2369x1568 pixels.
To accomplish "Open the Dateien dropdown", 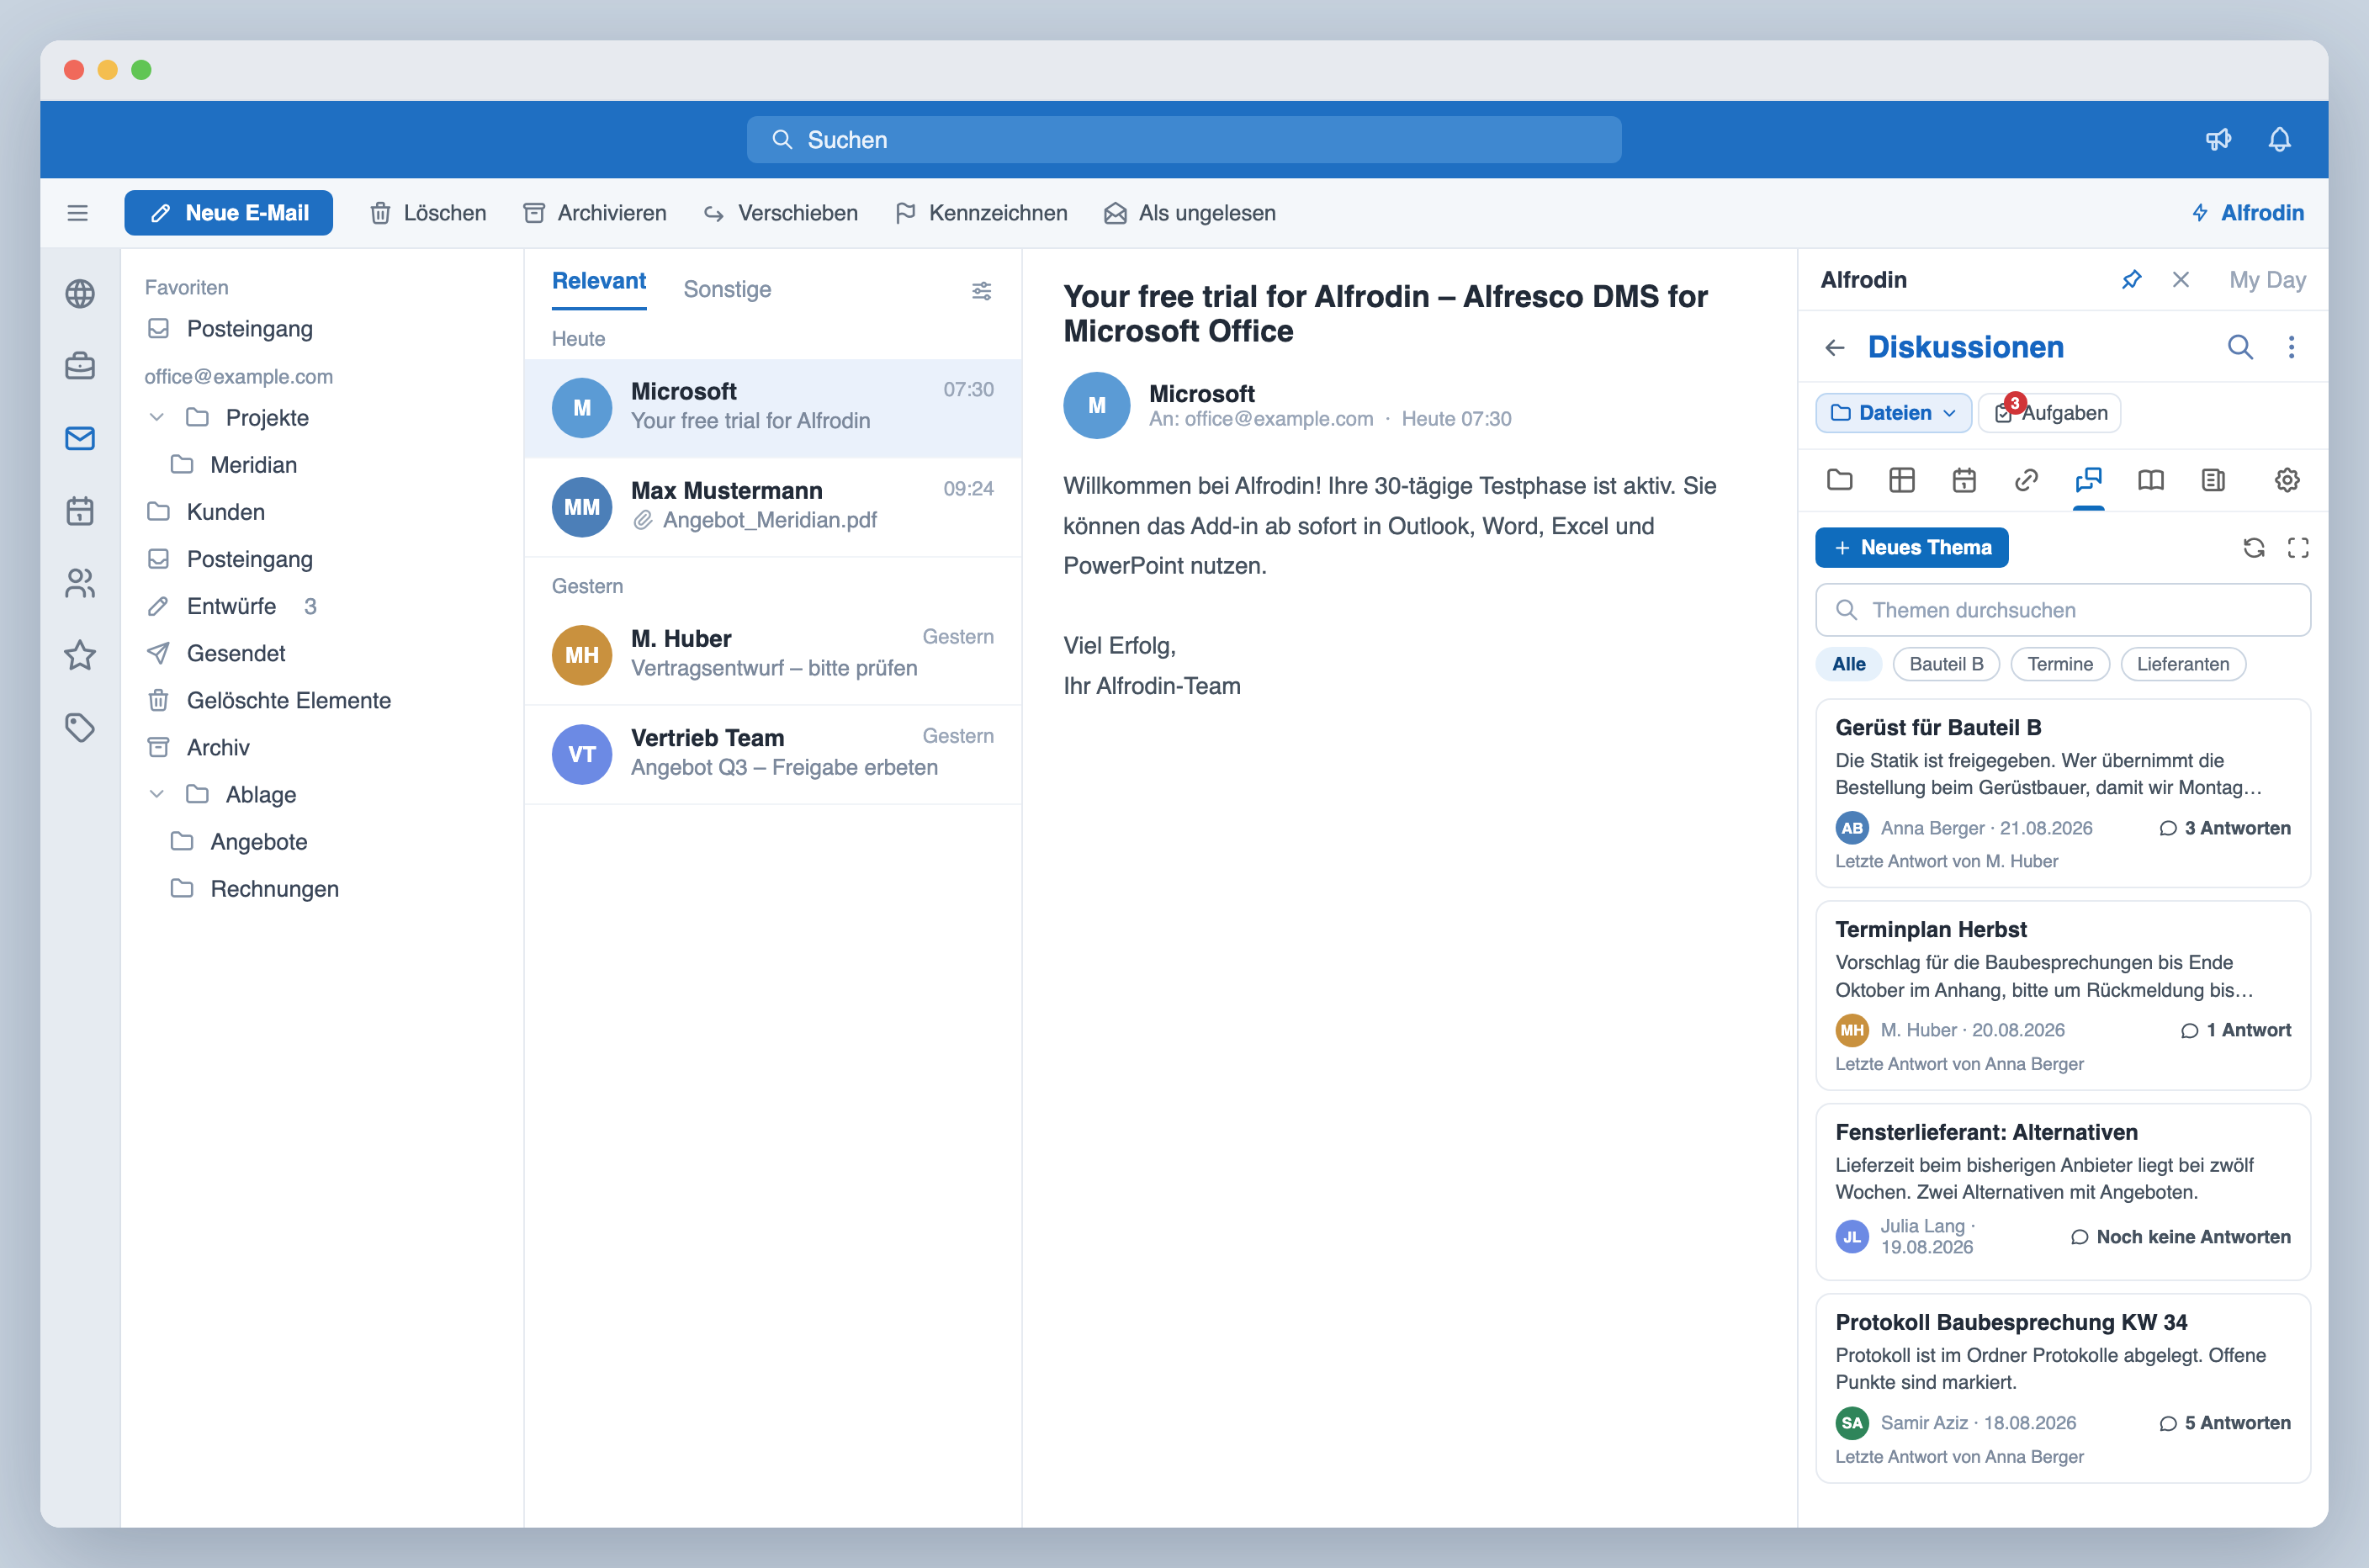I will pyautogui.click(x=1893, y=413).
